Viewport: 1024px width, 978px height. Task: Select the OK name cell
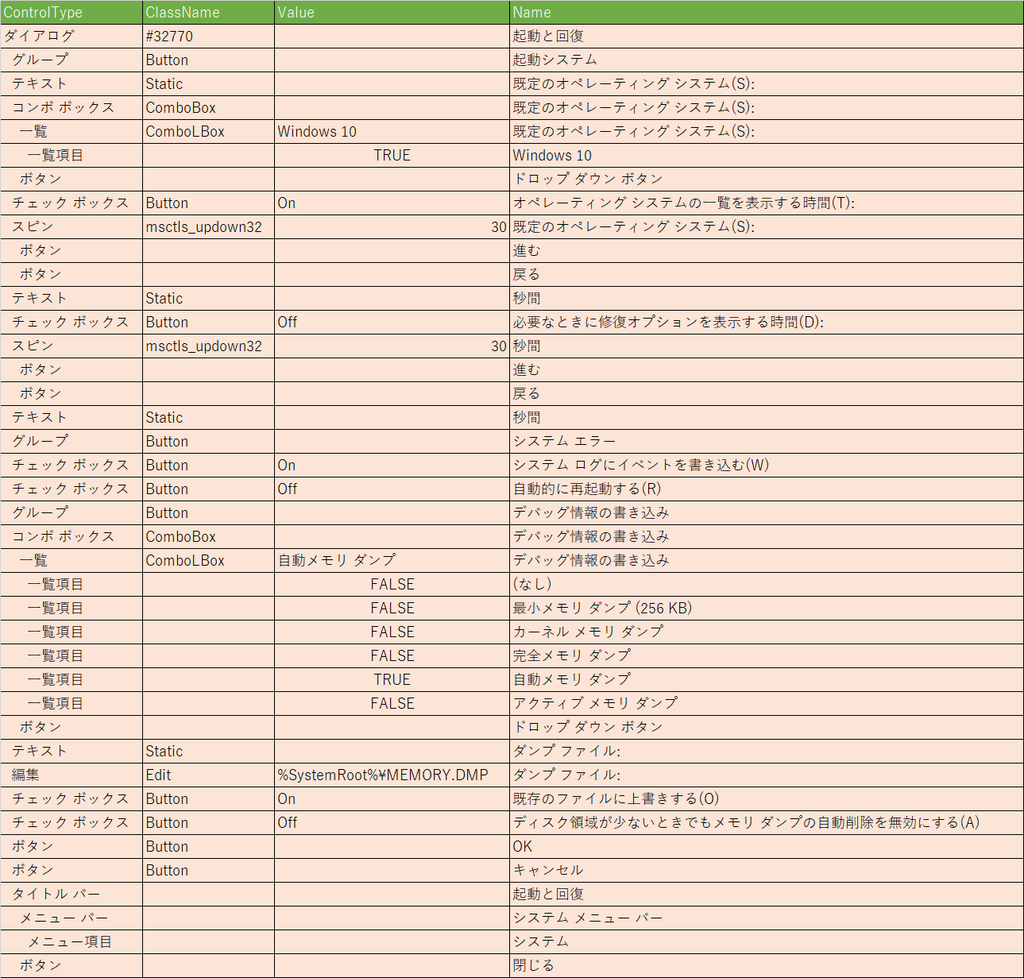click(x=766, y=847)
